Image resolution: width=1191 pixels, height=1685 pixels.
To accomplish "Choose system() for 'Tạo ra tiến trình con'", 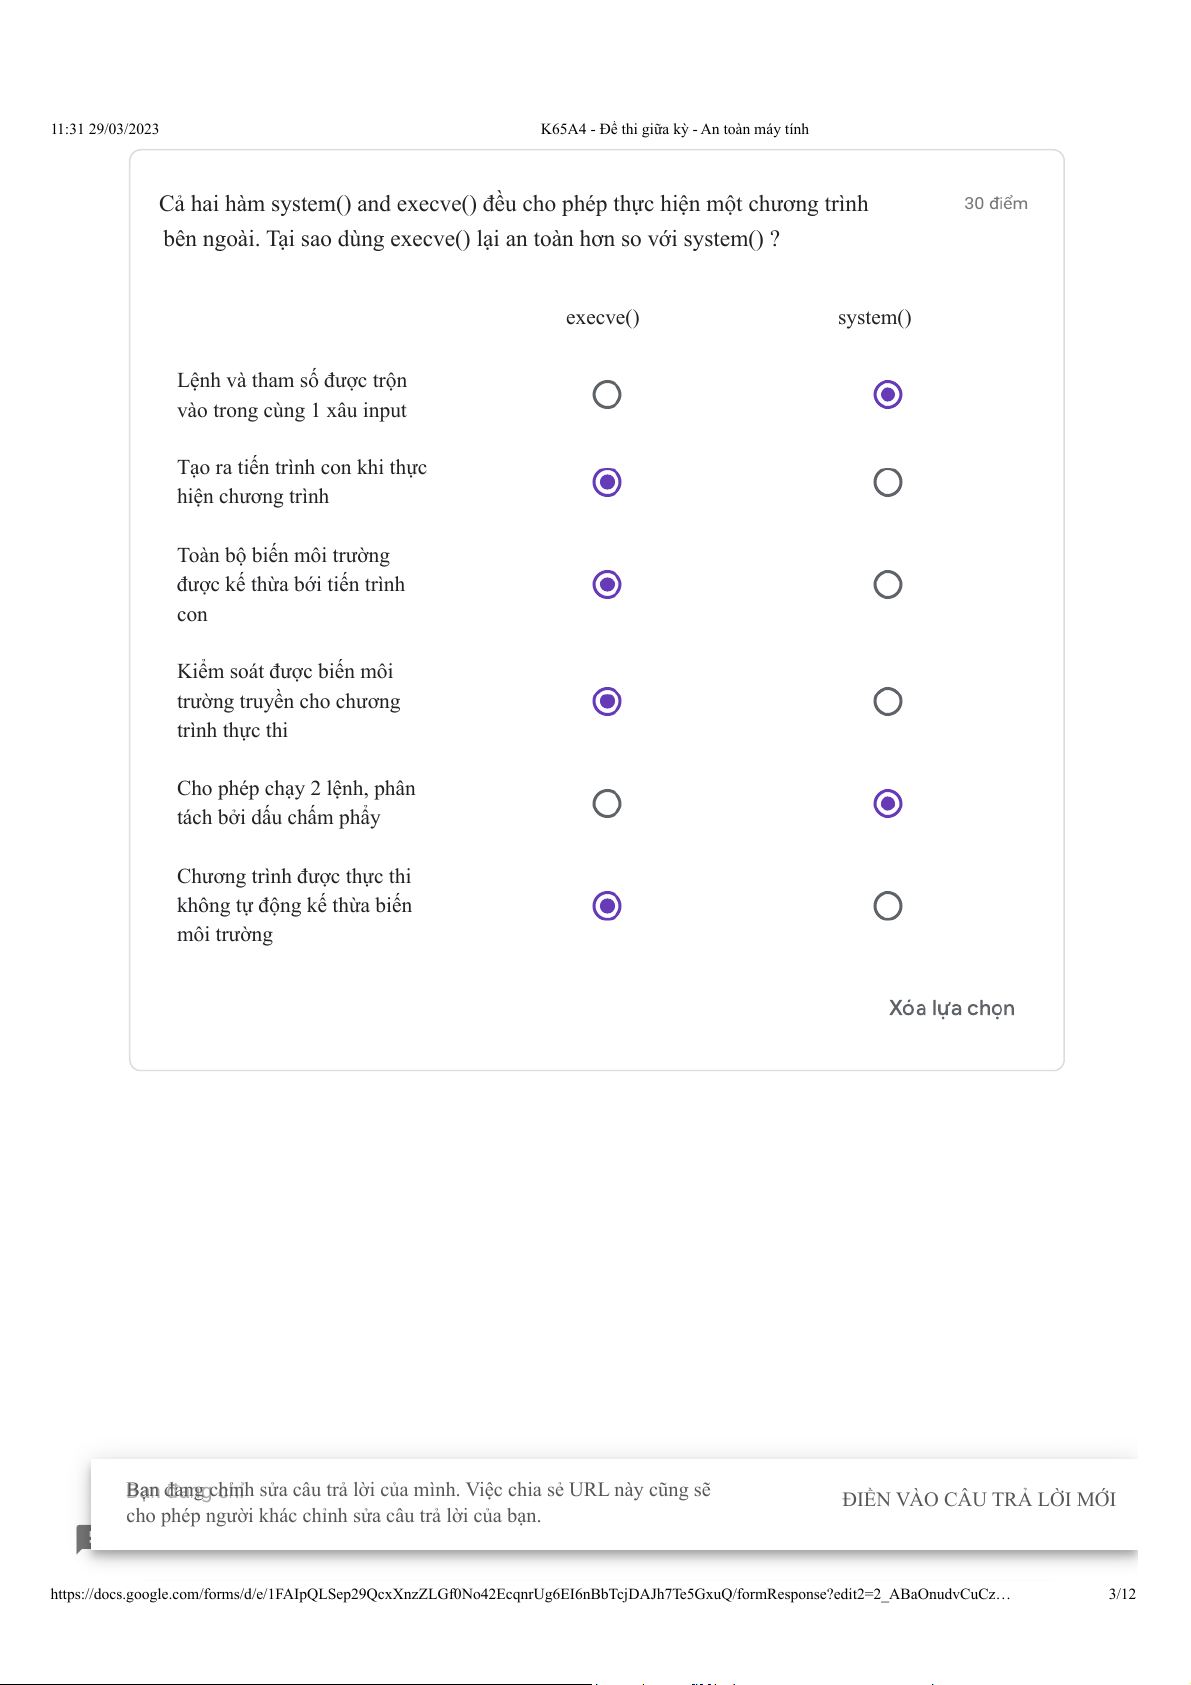I will pos(887,482).
